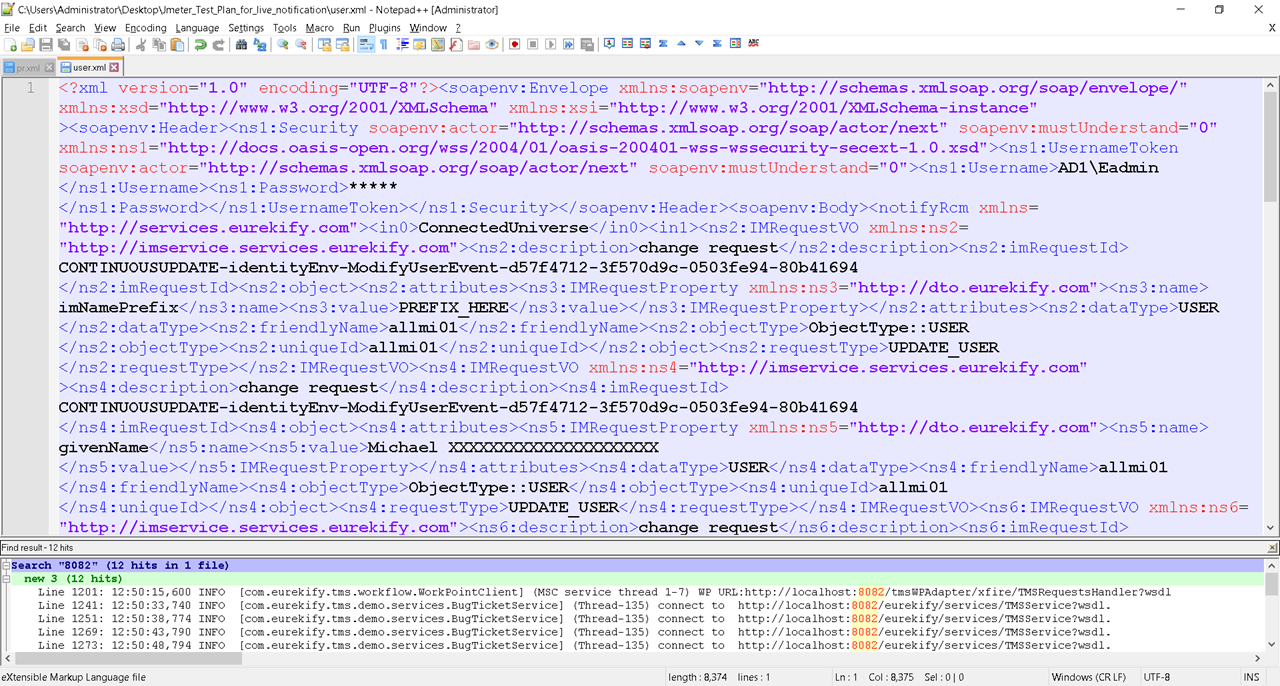Click the editor vertical scrollbar down arrow
This screenshot has width=1280, height=686.
click(x=1272, y=529)
